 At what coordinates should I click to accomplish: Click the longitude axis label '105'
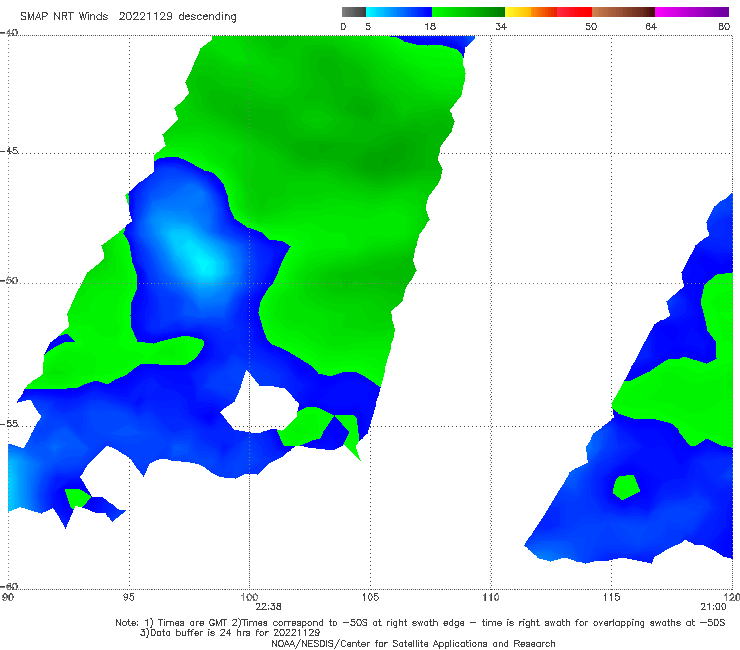370,597
